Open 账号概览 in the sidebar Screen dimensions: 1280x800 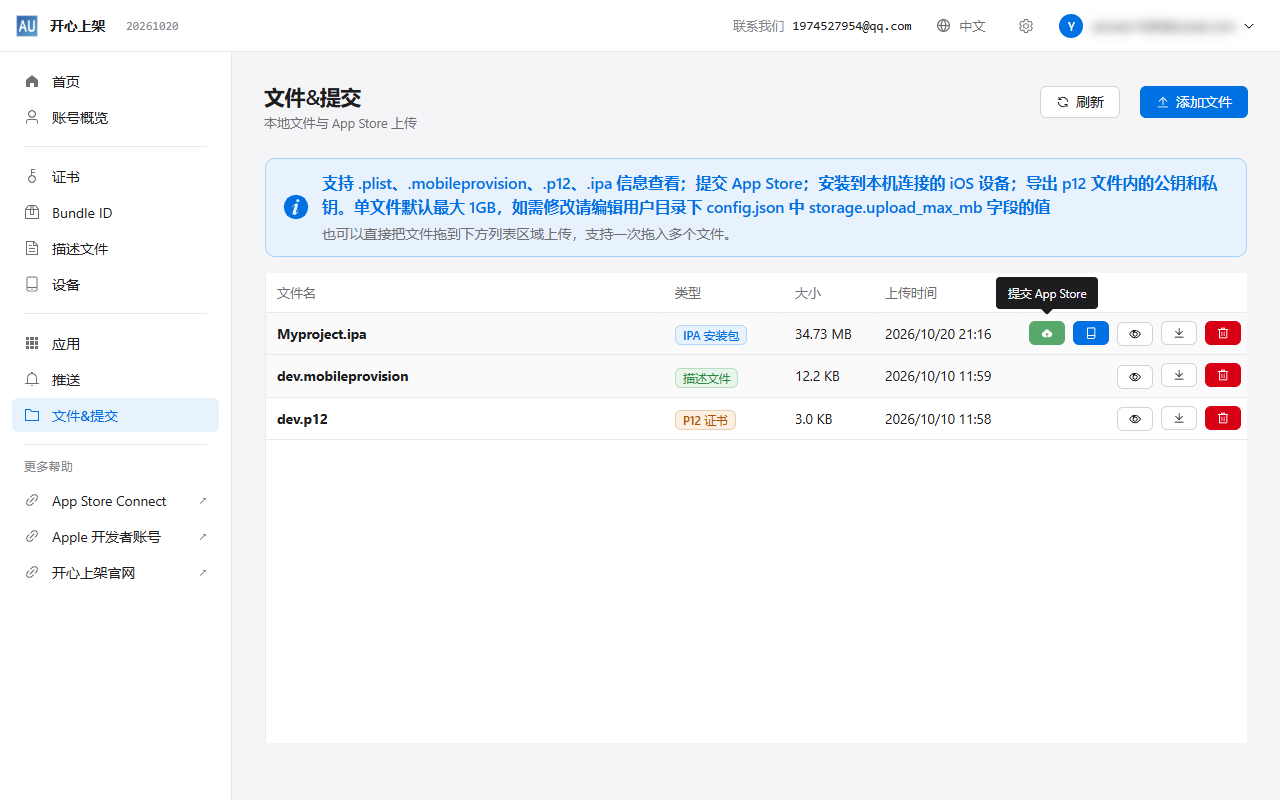click(115, 118)
